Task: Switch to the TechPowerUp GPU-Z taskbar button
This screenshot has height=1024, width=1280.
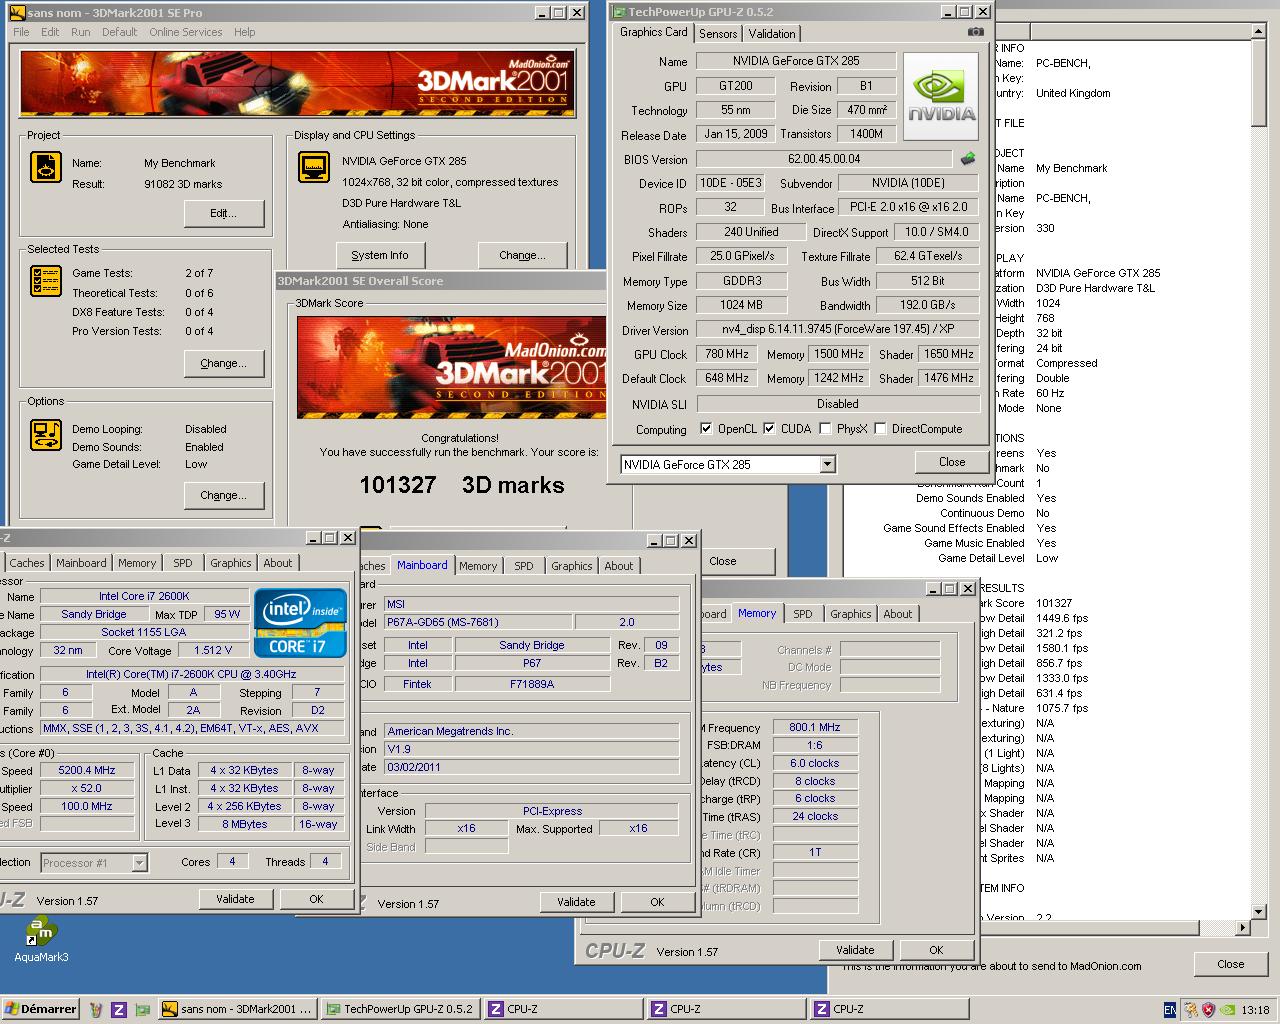Action: click(400, 1009)
